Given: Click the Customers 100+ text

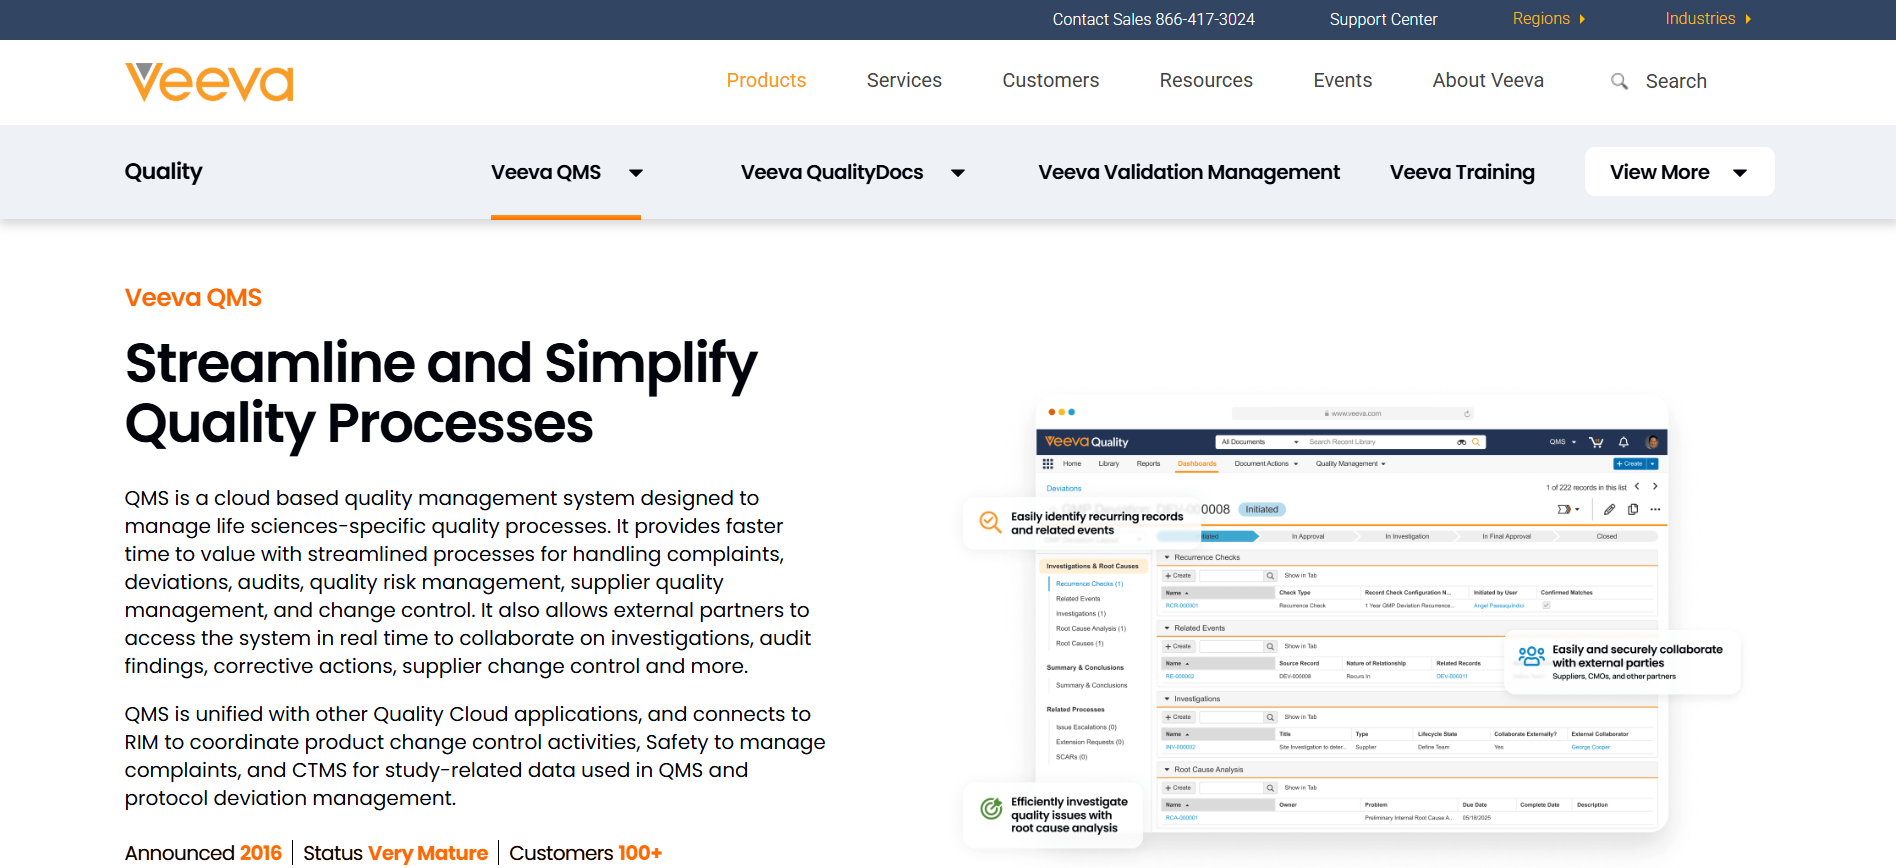Looking at the screenshot, I should [585, 853].
